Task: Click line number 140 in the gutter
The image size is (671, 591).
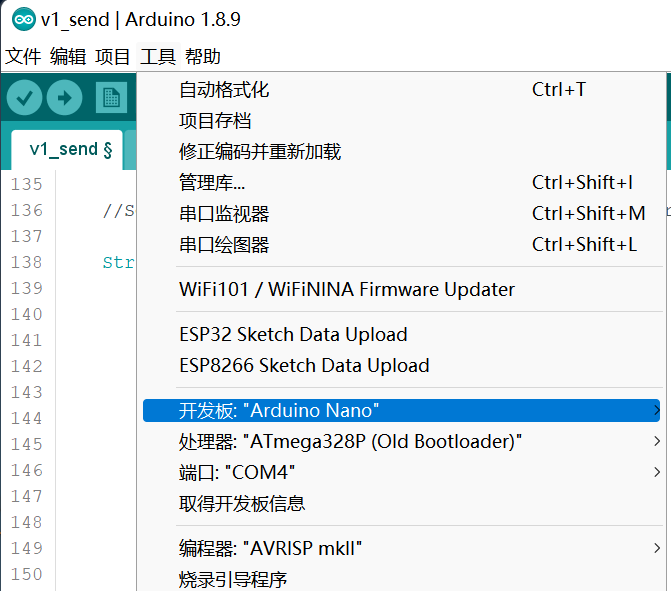Action: coord(27,315)
